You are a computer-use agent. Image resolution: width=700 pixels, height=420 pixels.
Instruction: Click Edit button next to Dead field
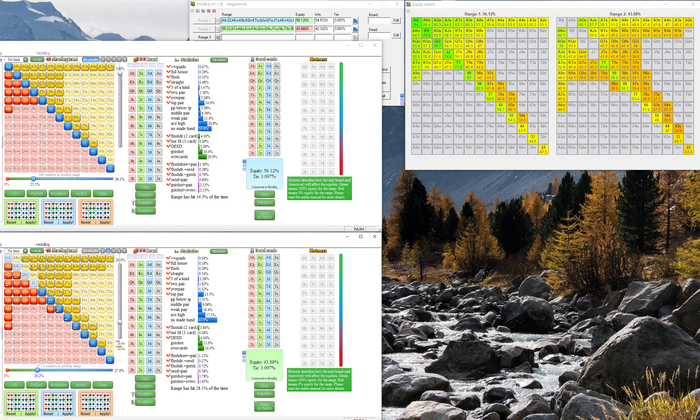[396, 35]
